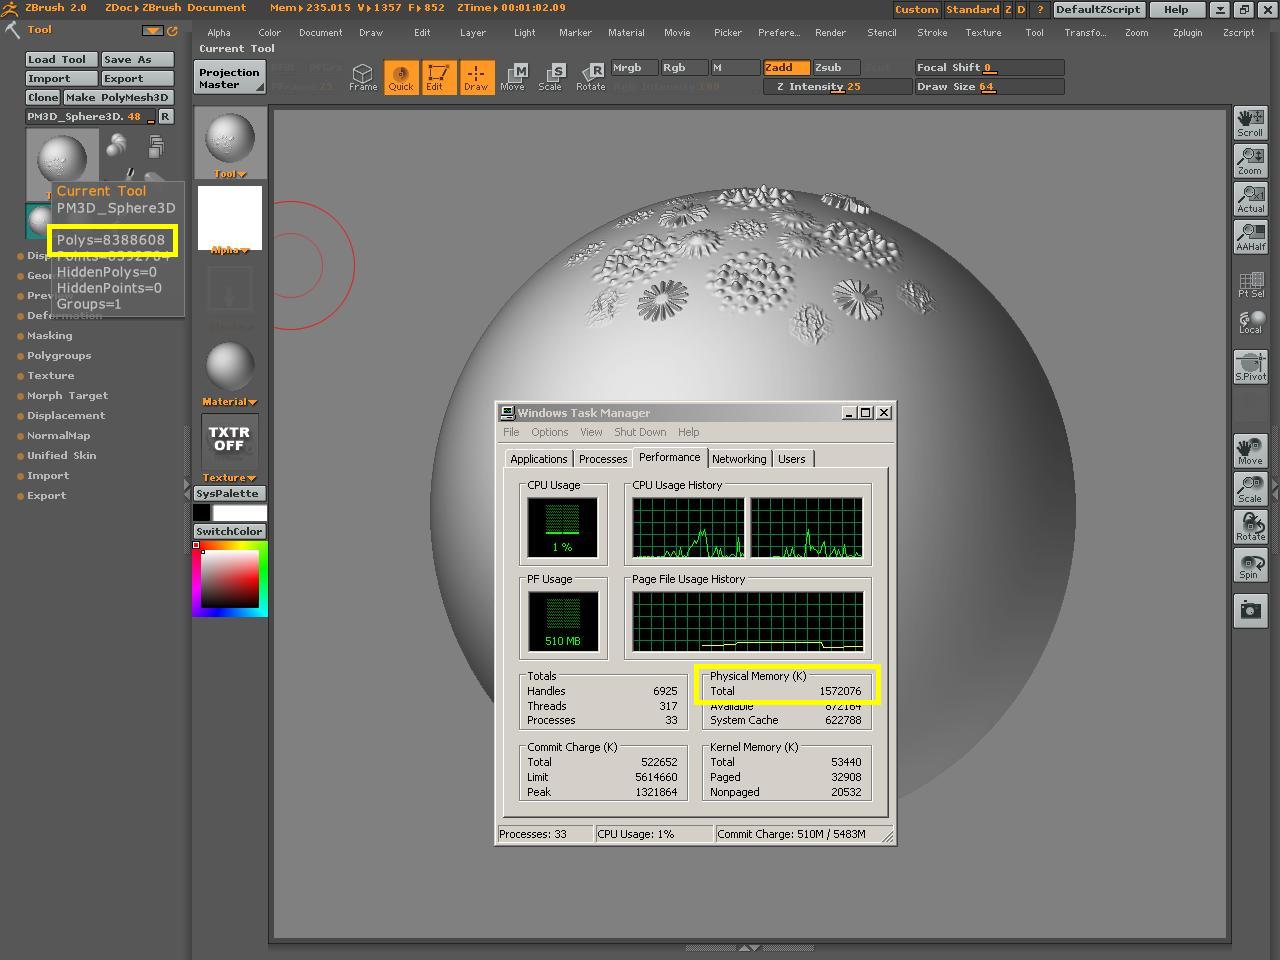Select the Scroll navigation icon

pos(1250,123)
